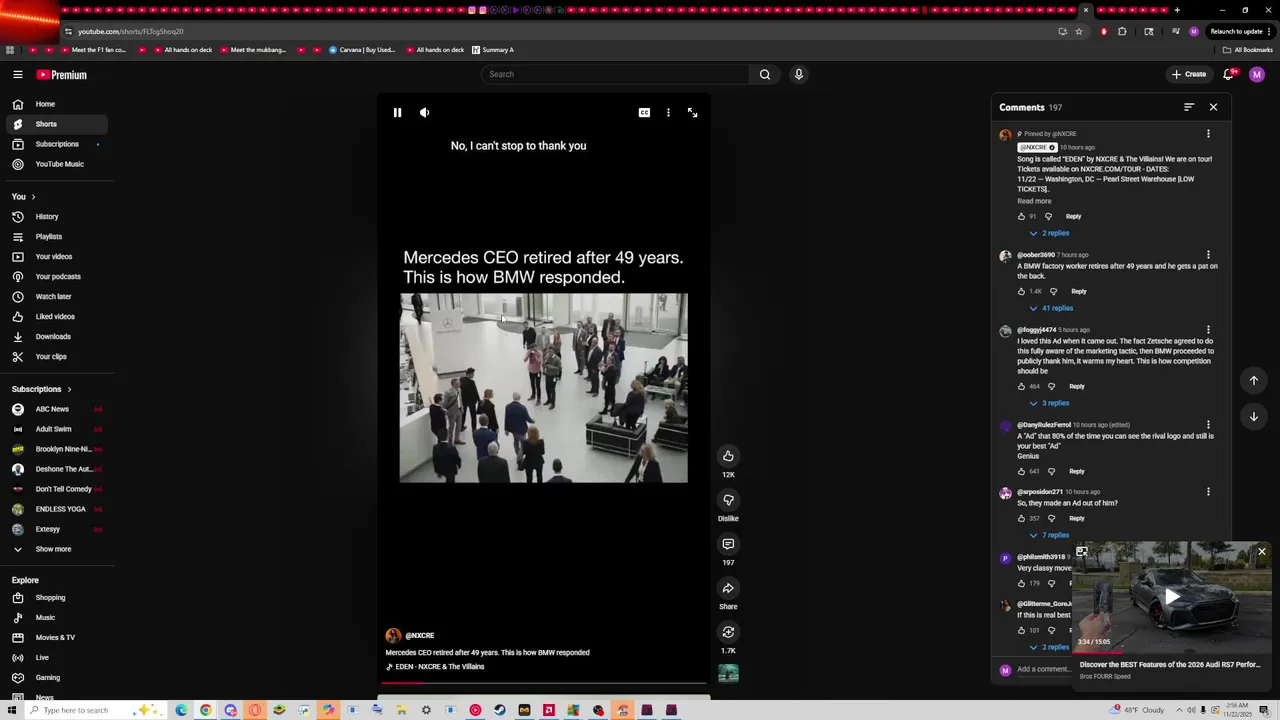Go to previous Short with up arrow
Viewport: 1280px width, 720px height.
pos(1254,380)
